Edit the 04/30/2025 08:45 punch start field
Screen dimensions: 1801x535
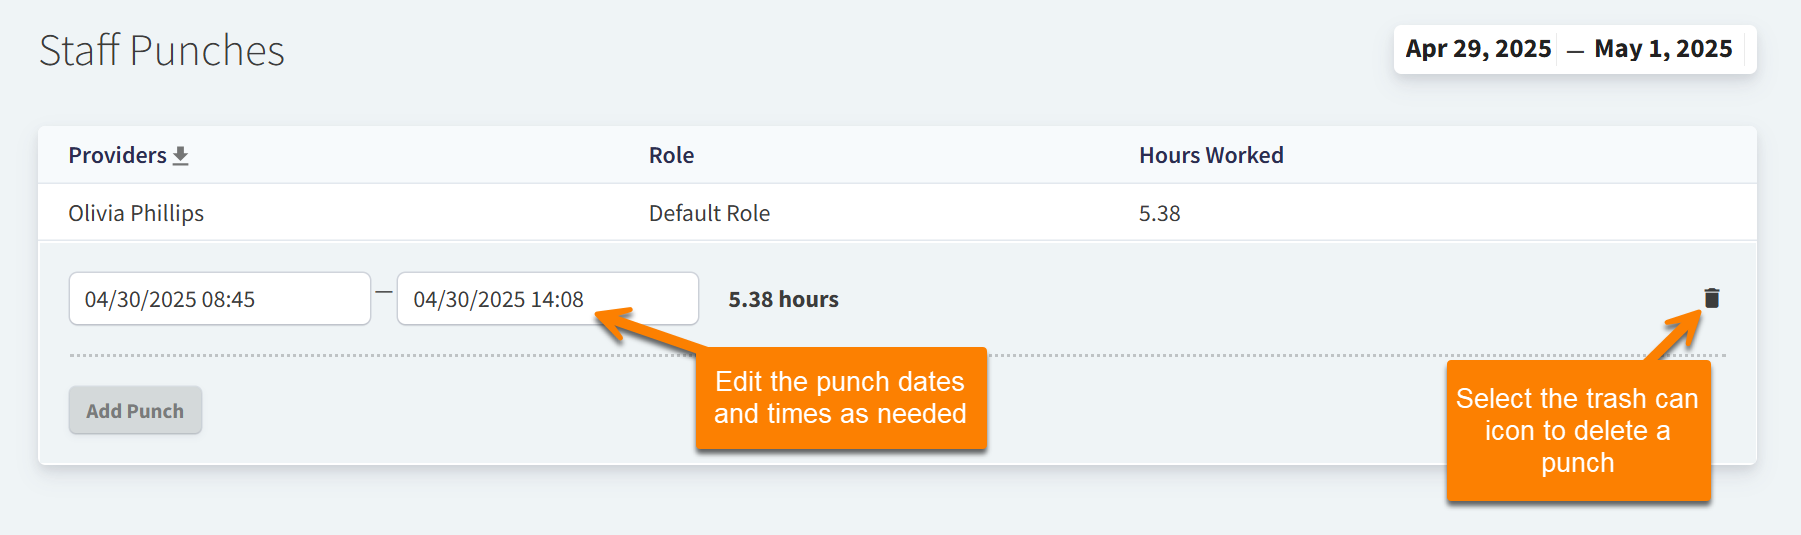219,299
